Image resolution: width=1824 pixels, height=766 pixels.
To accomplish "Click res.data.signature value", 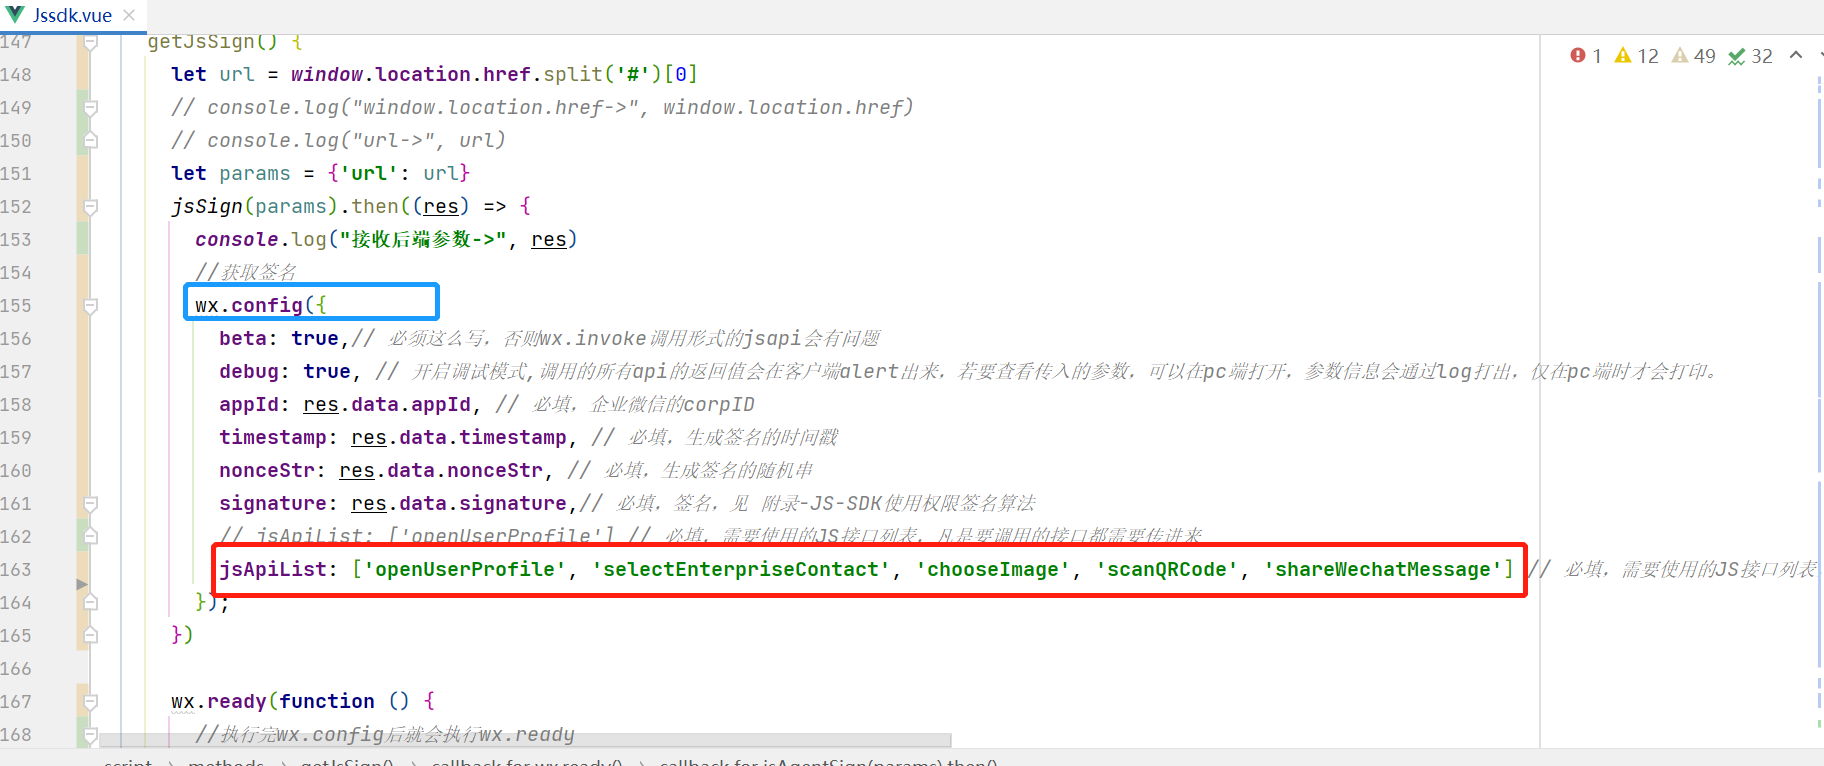I will tap(459, 503).
